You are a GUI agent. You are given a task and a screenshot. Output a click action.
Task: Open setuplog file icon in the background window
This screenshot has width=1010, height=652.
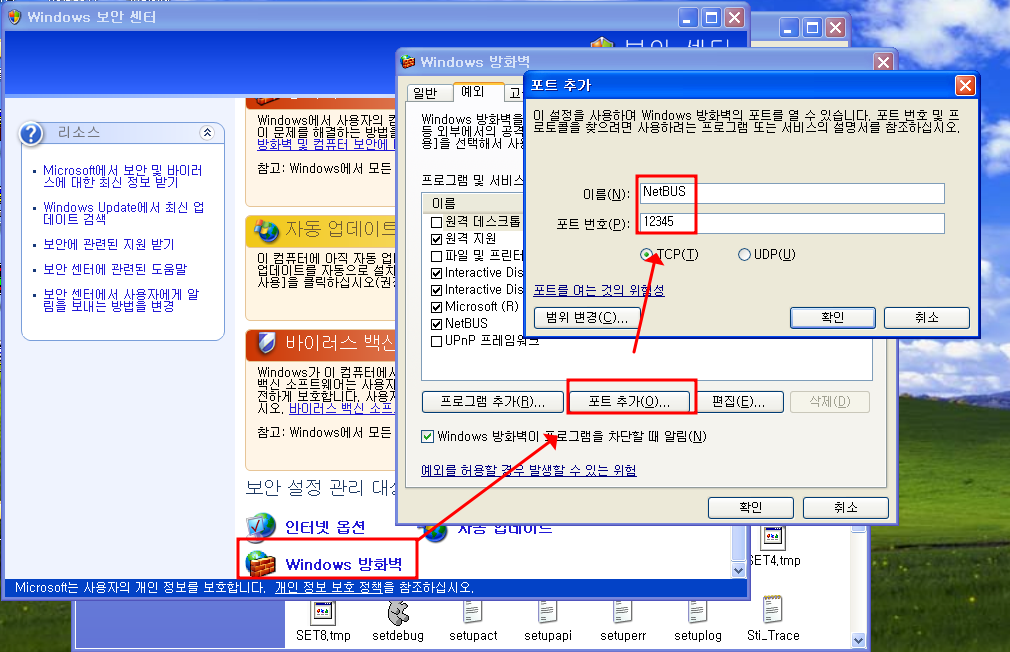(697, 612)
